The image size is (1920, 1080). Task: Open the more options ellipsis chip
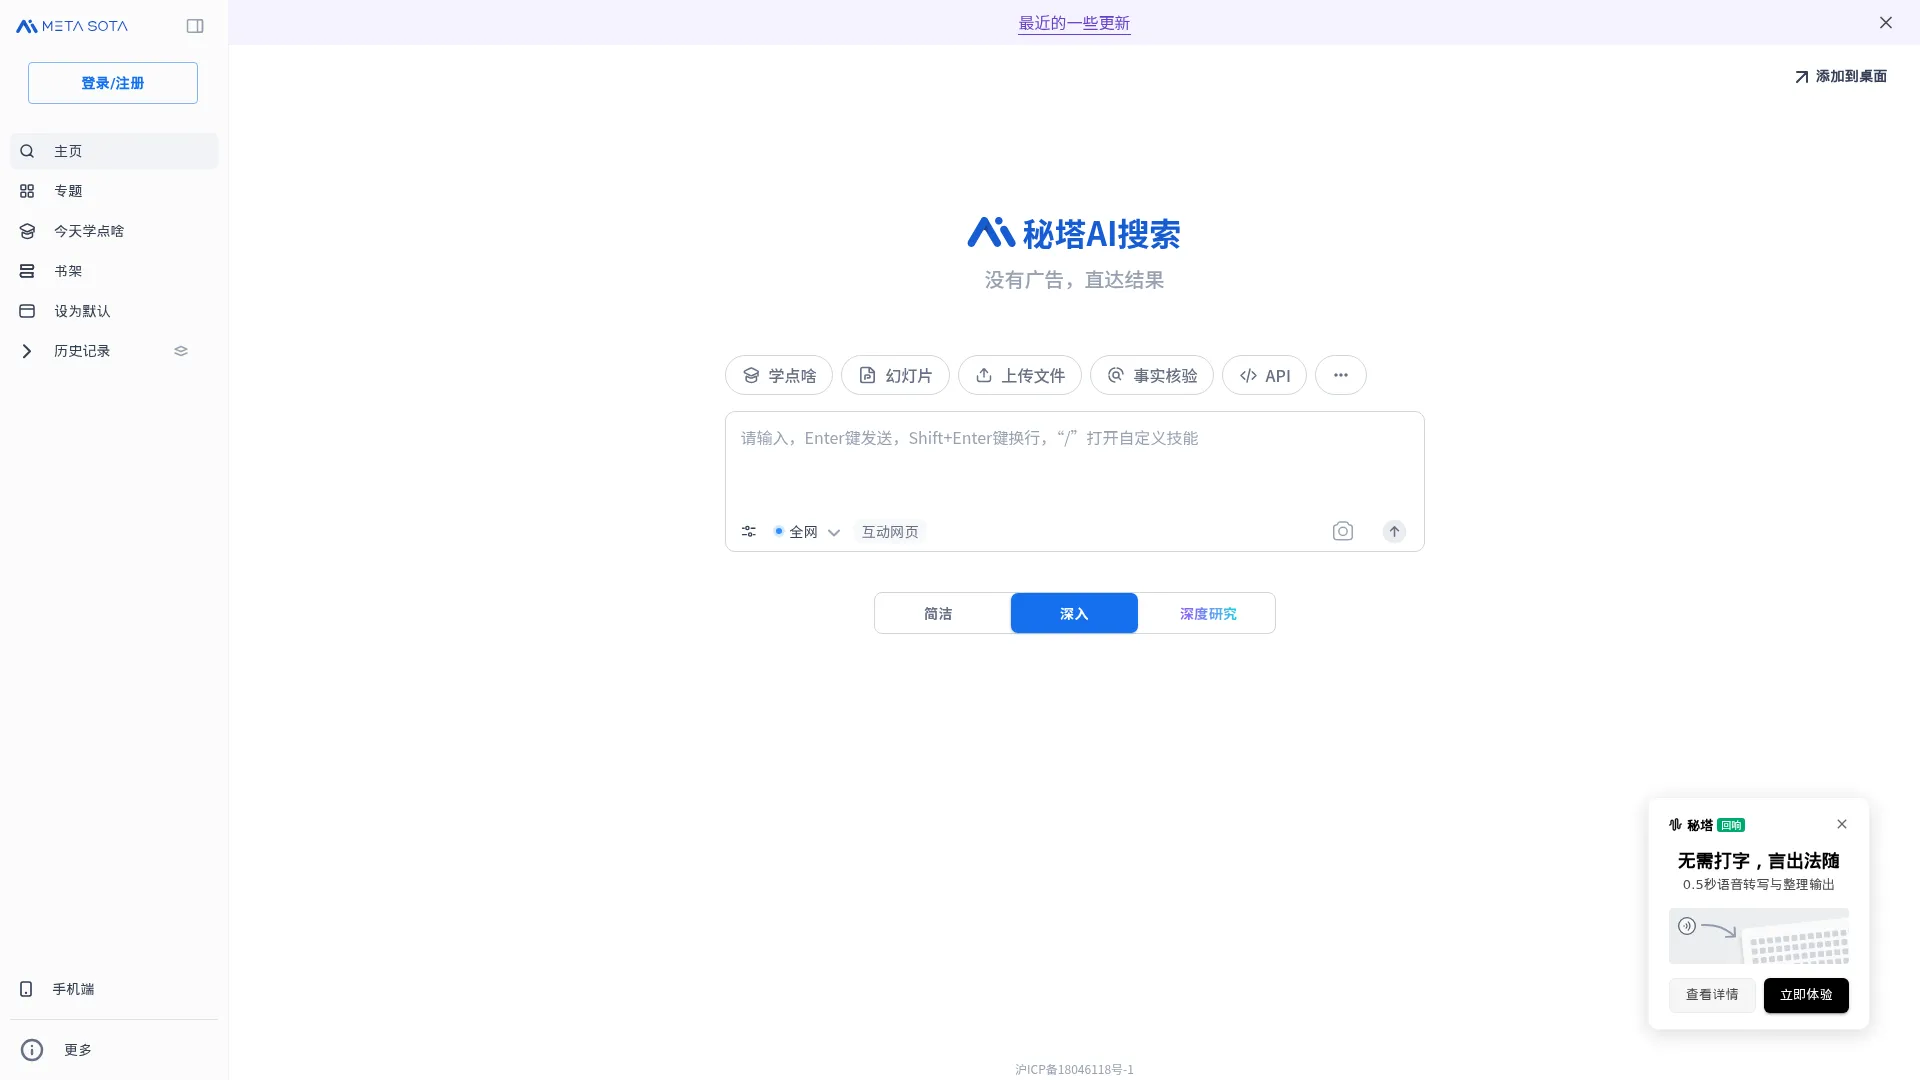(x=1341, y=375)
